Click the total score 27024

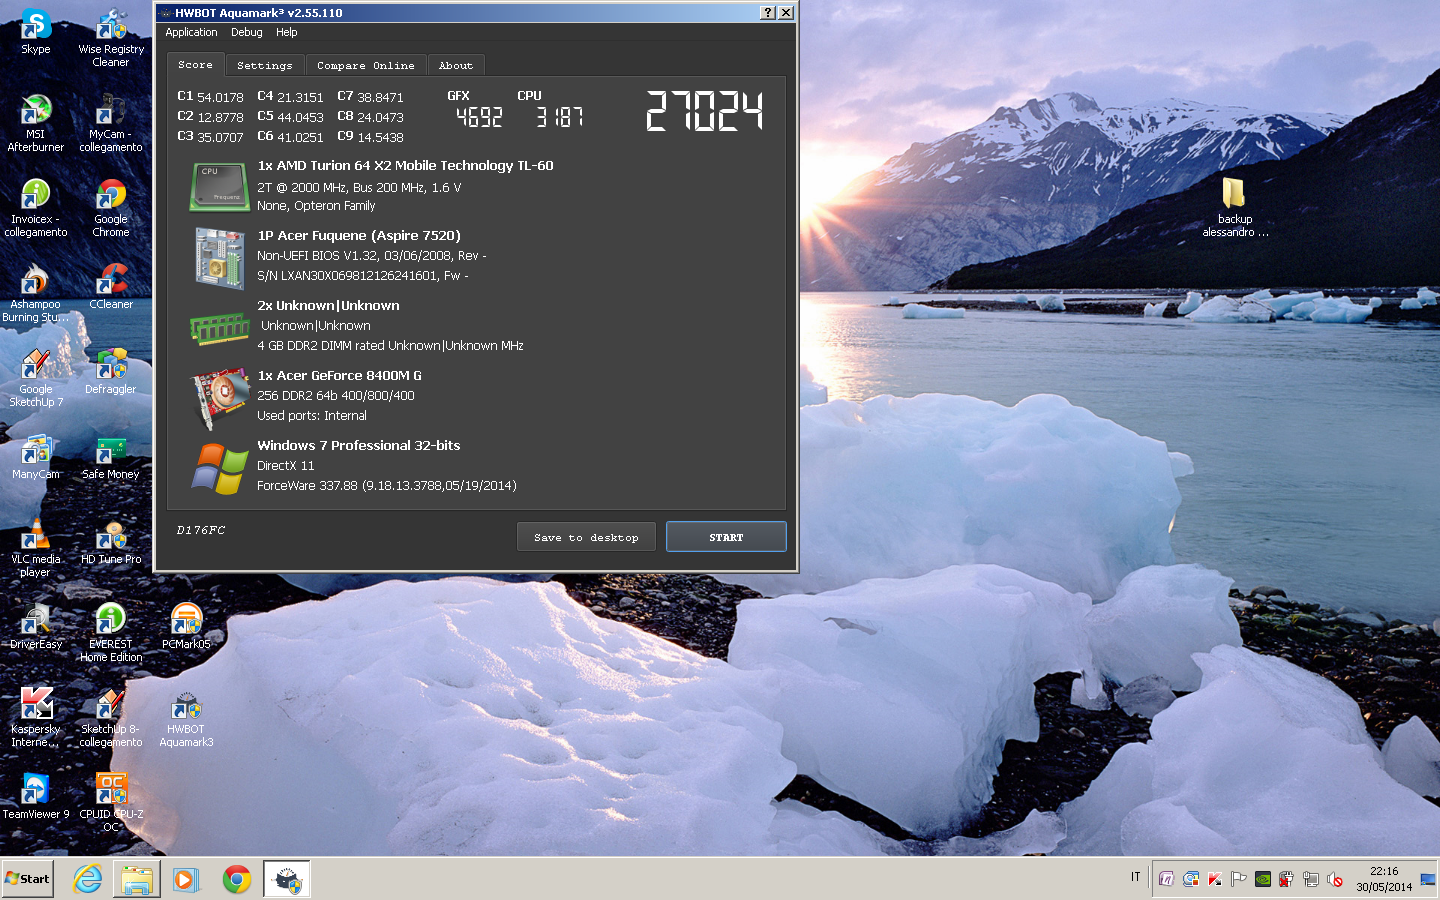tap(704, 111)
